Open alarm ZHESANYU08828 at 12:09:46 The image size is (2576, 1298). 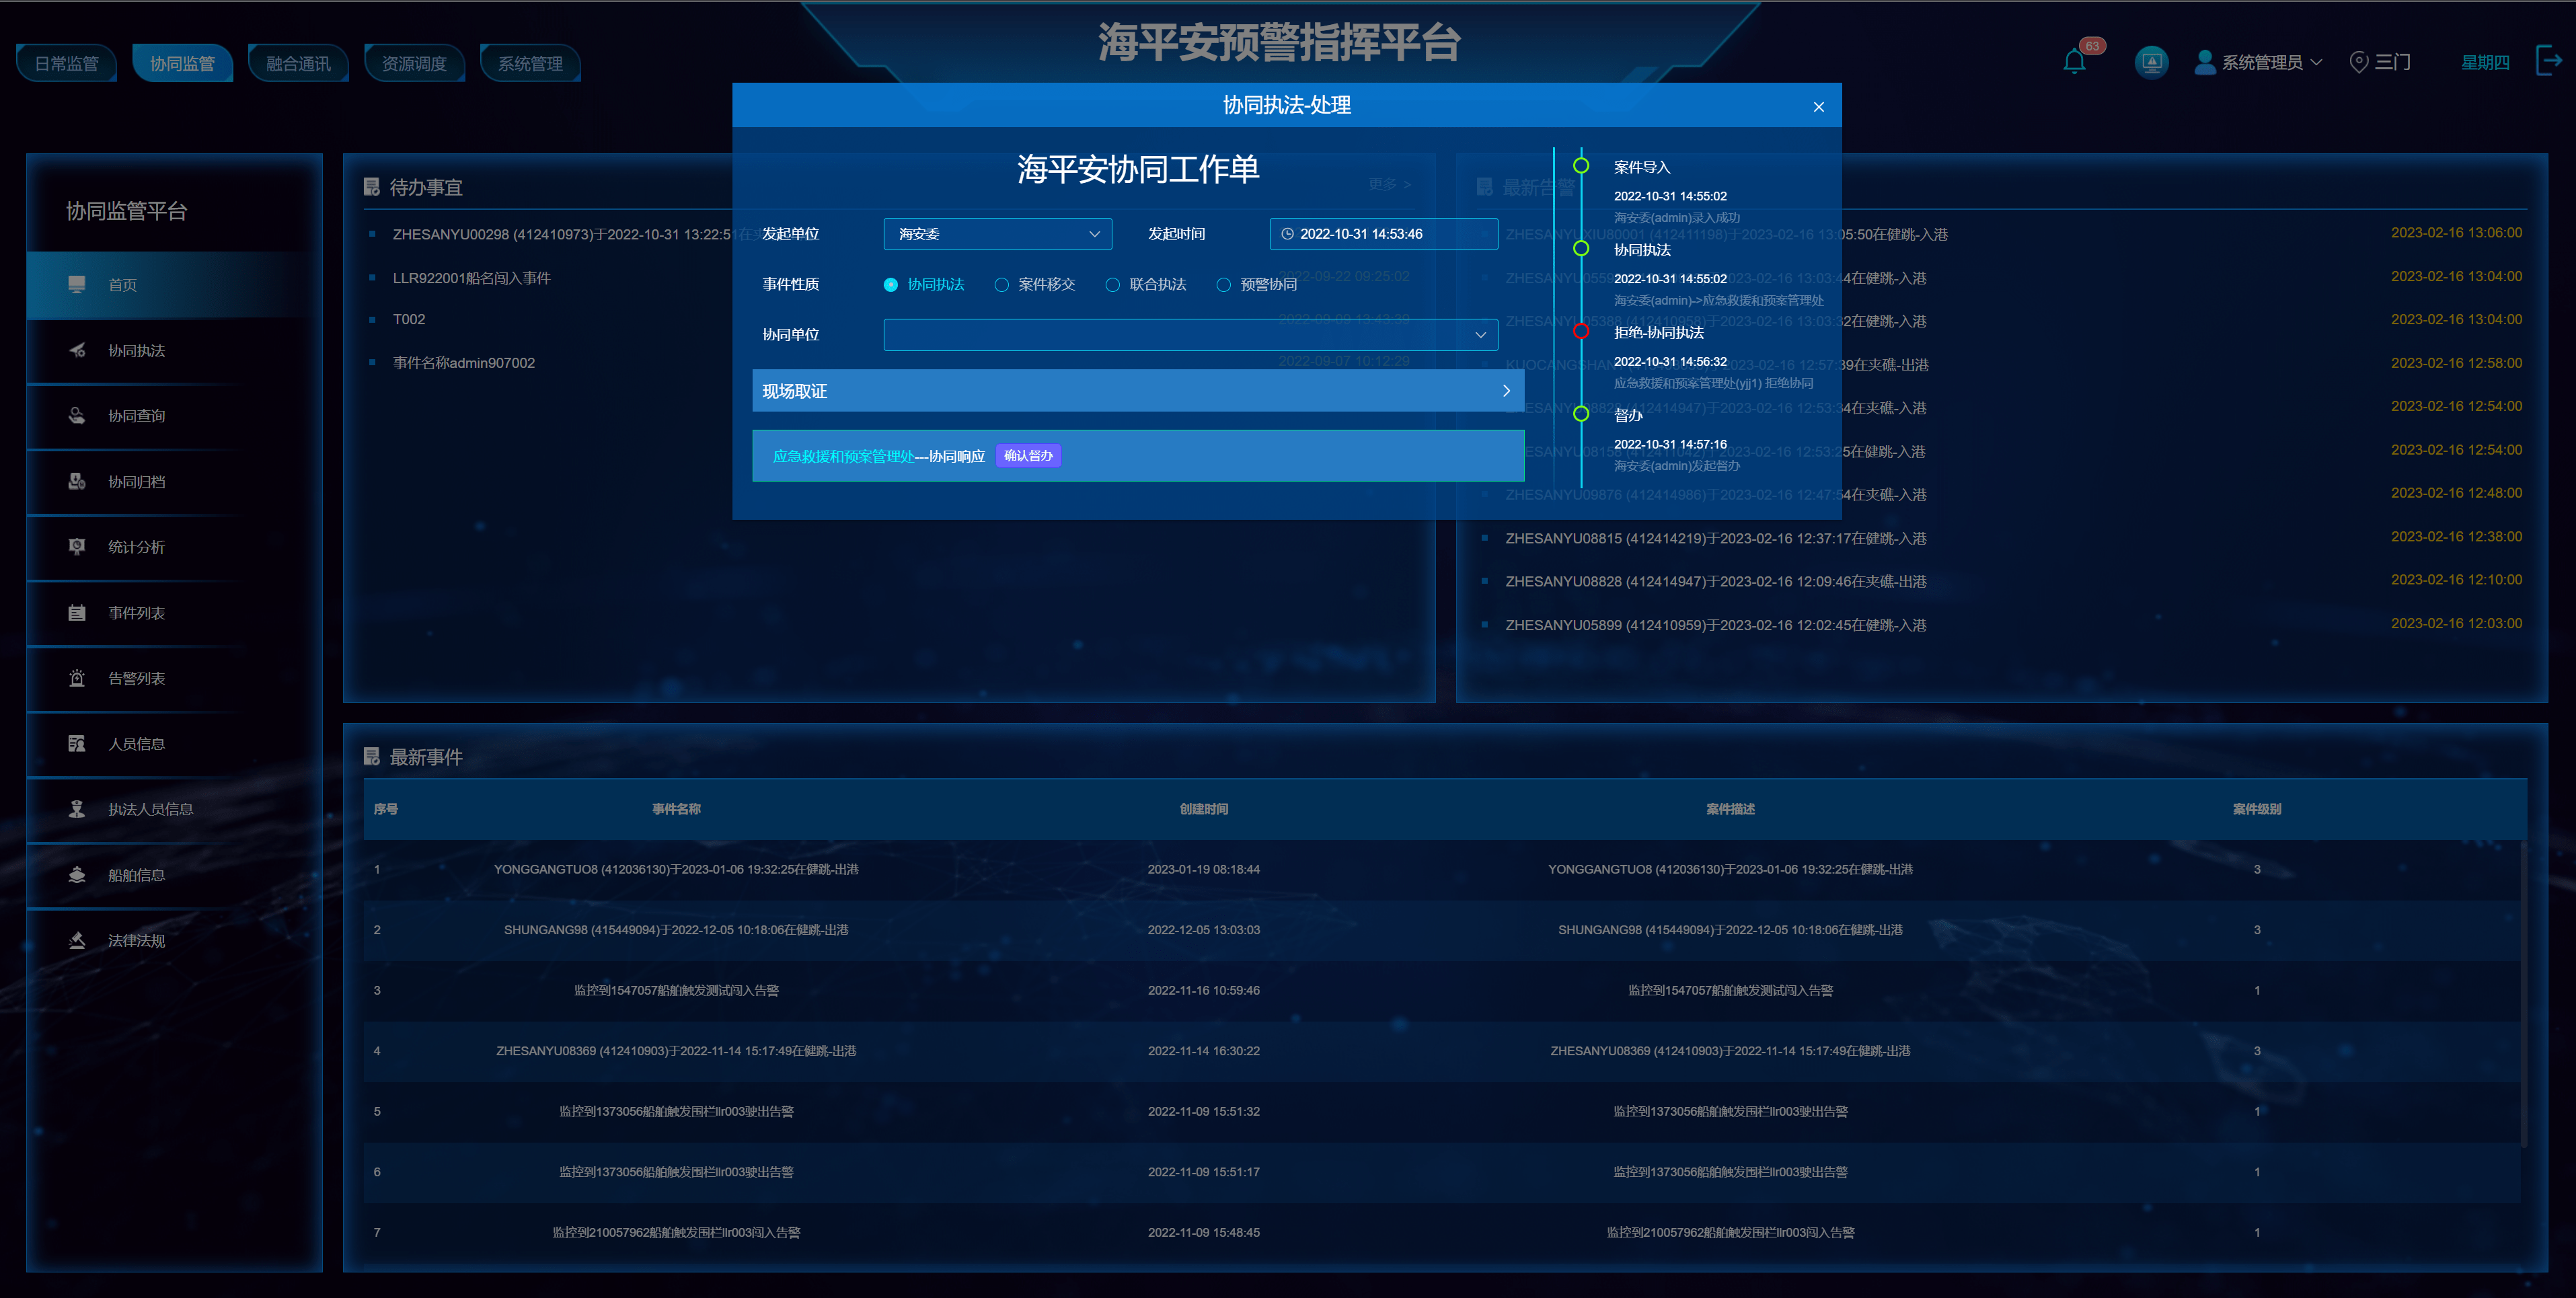1715,581
